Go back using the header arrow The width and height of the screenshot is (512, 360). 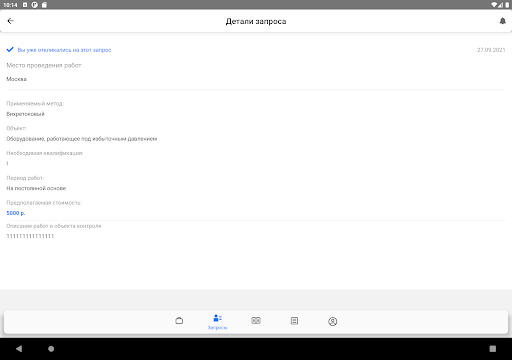coord(11,21)
